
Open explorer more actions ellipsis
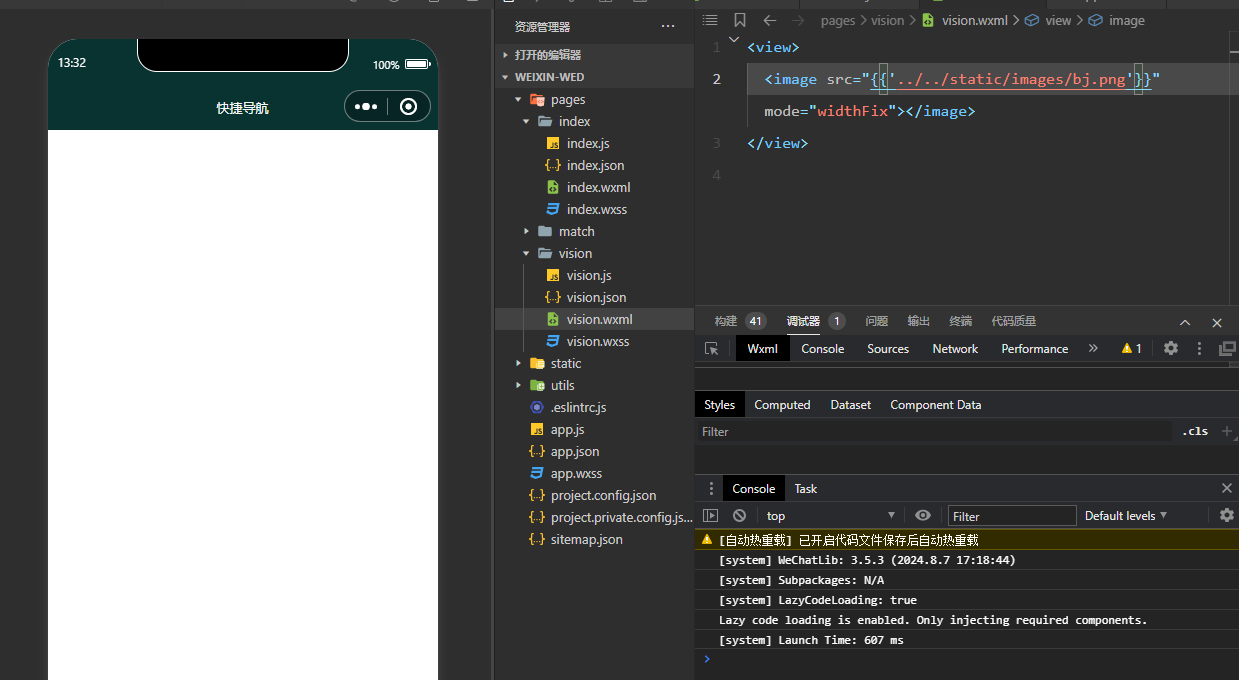pos(668,26)
